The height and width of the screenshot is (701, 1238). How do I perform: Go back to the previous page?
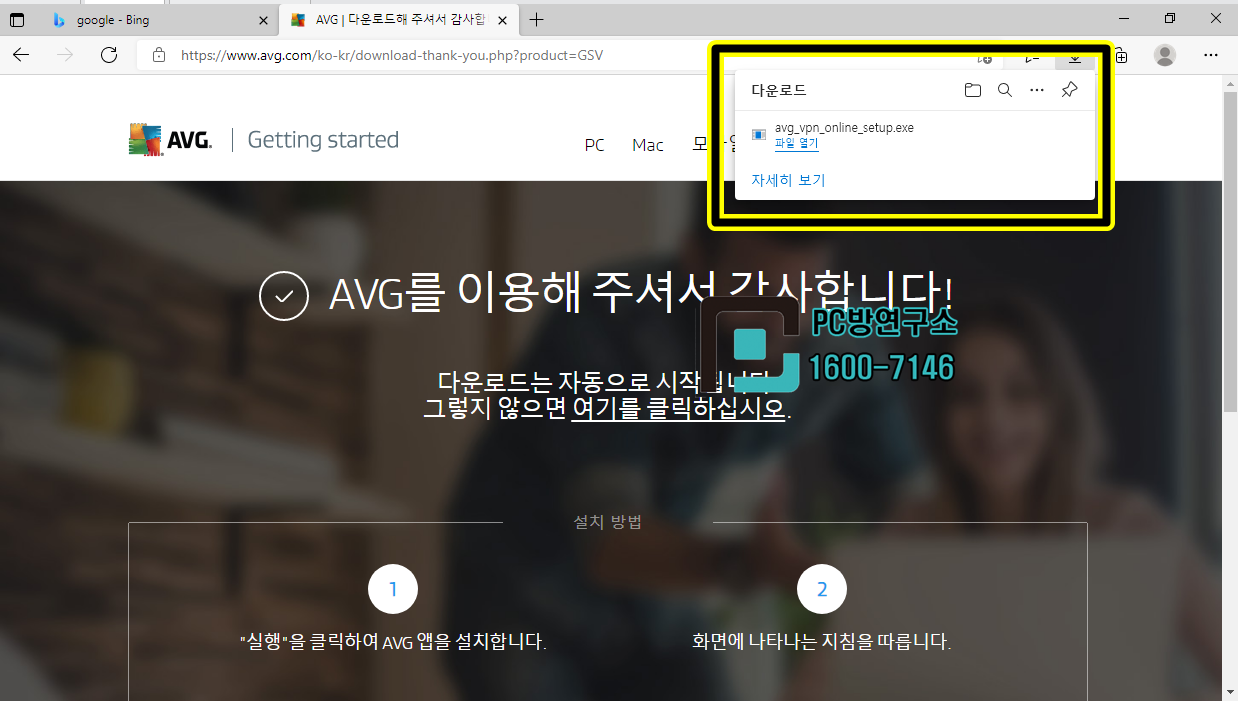point(20,55)
